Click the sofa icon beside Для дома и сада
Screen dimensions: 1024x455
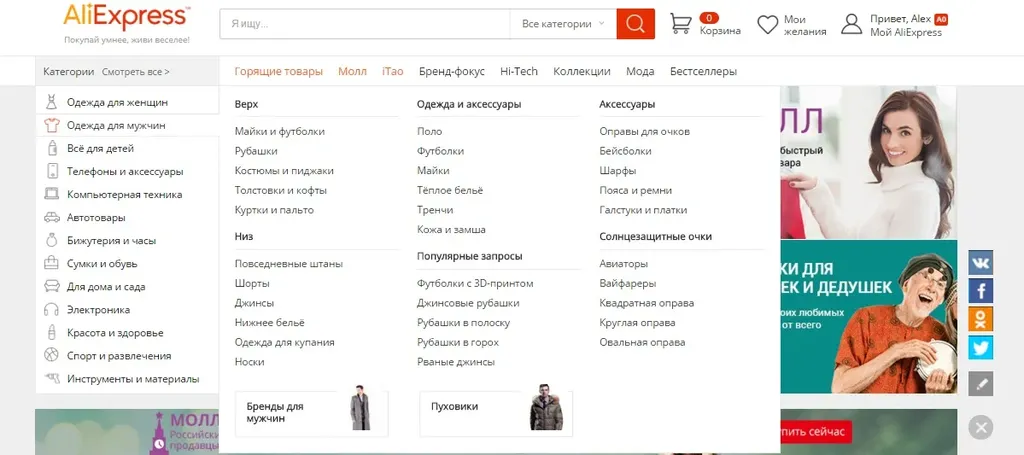(x=52, y=287)
